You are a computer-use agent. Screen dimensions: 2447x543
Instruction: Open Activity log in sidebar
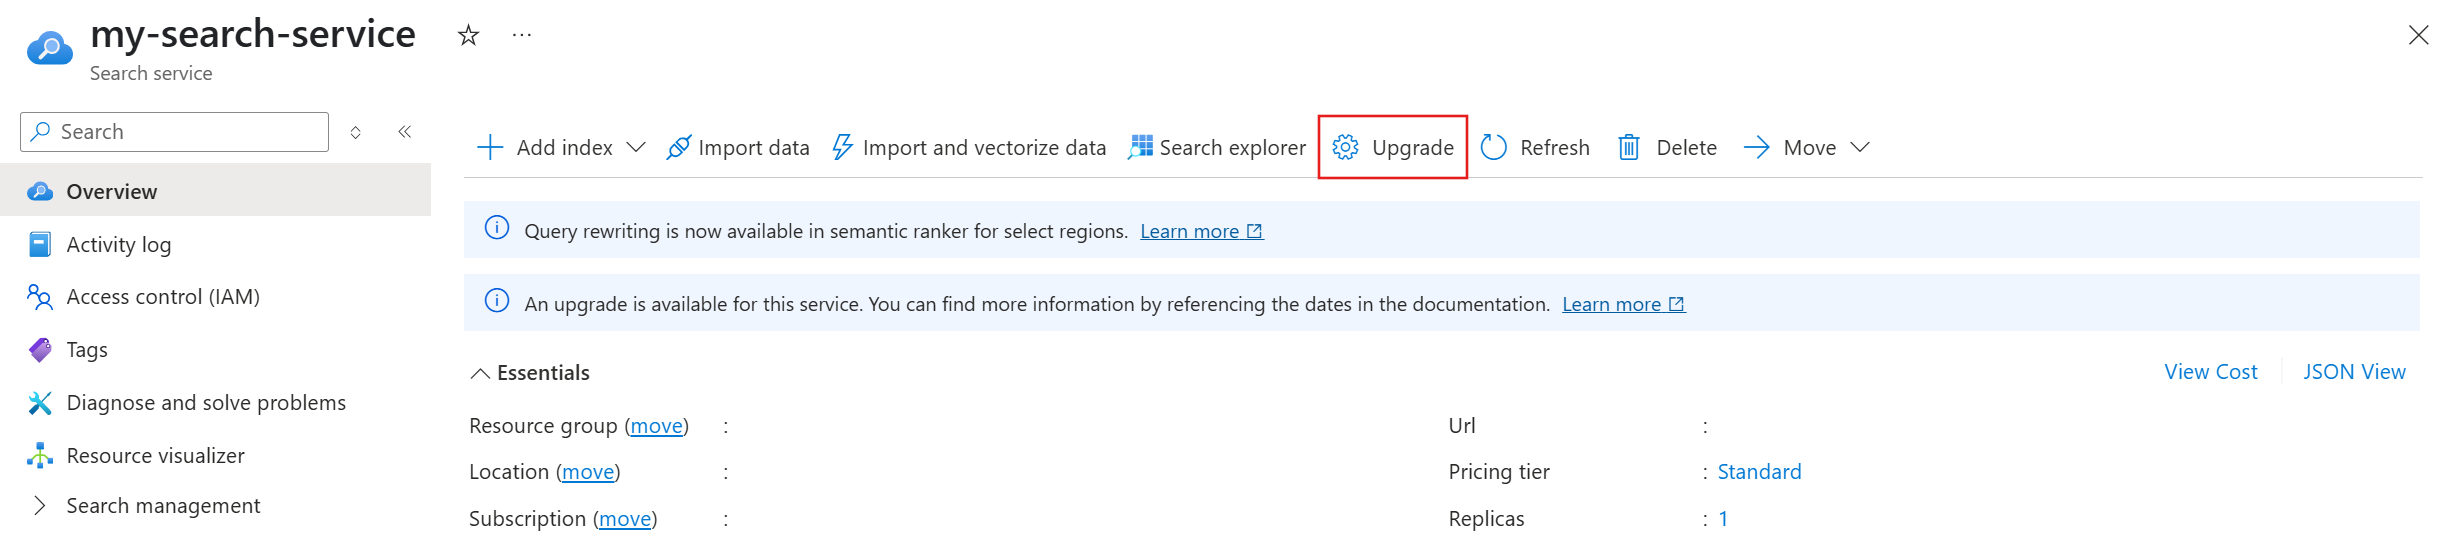[118, 245]
